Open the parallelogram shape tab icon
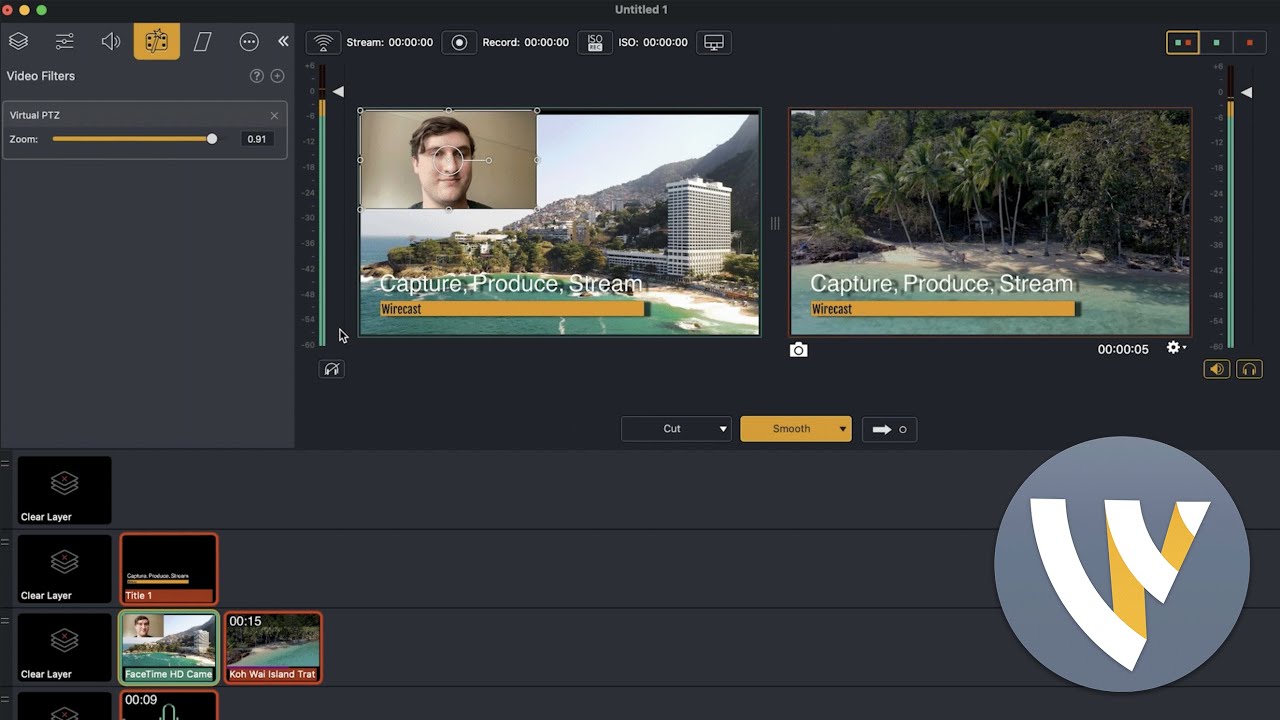Screen dimensions: 1280x720 203,41
